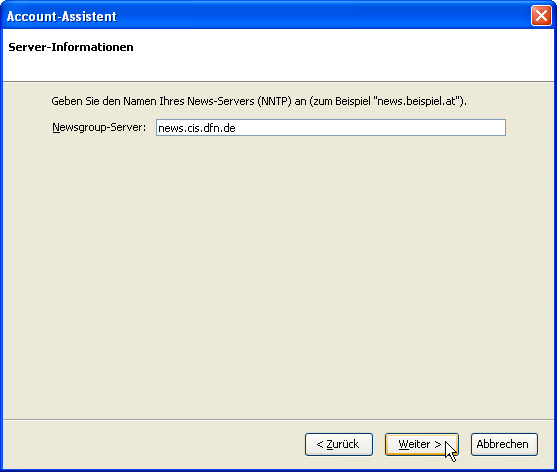Image resolution: width=557 pixels, height=472 pixels.
Task: Click the Account-Assistent title bar text
Action: tap(61, 16)
